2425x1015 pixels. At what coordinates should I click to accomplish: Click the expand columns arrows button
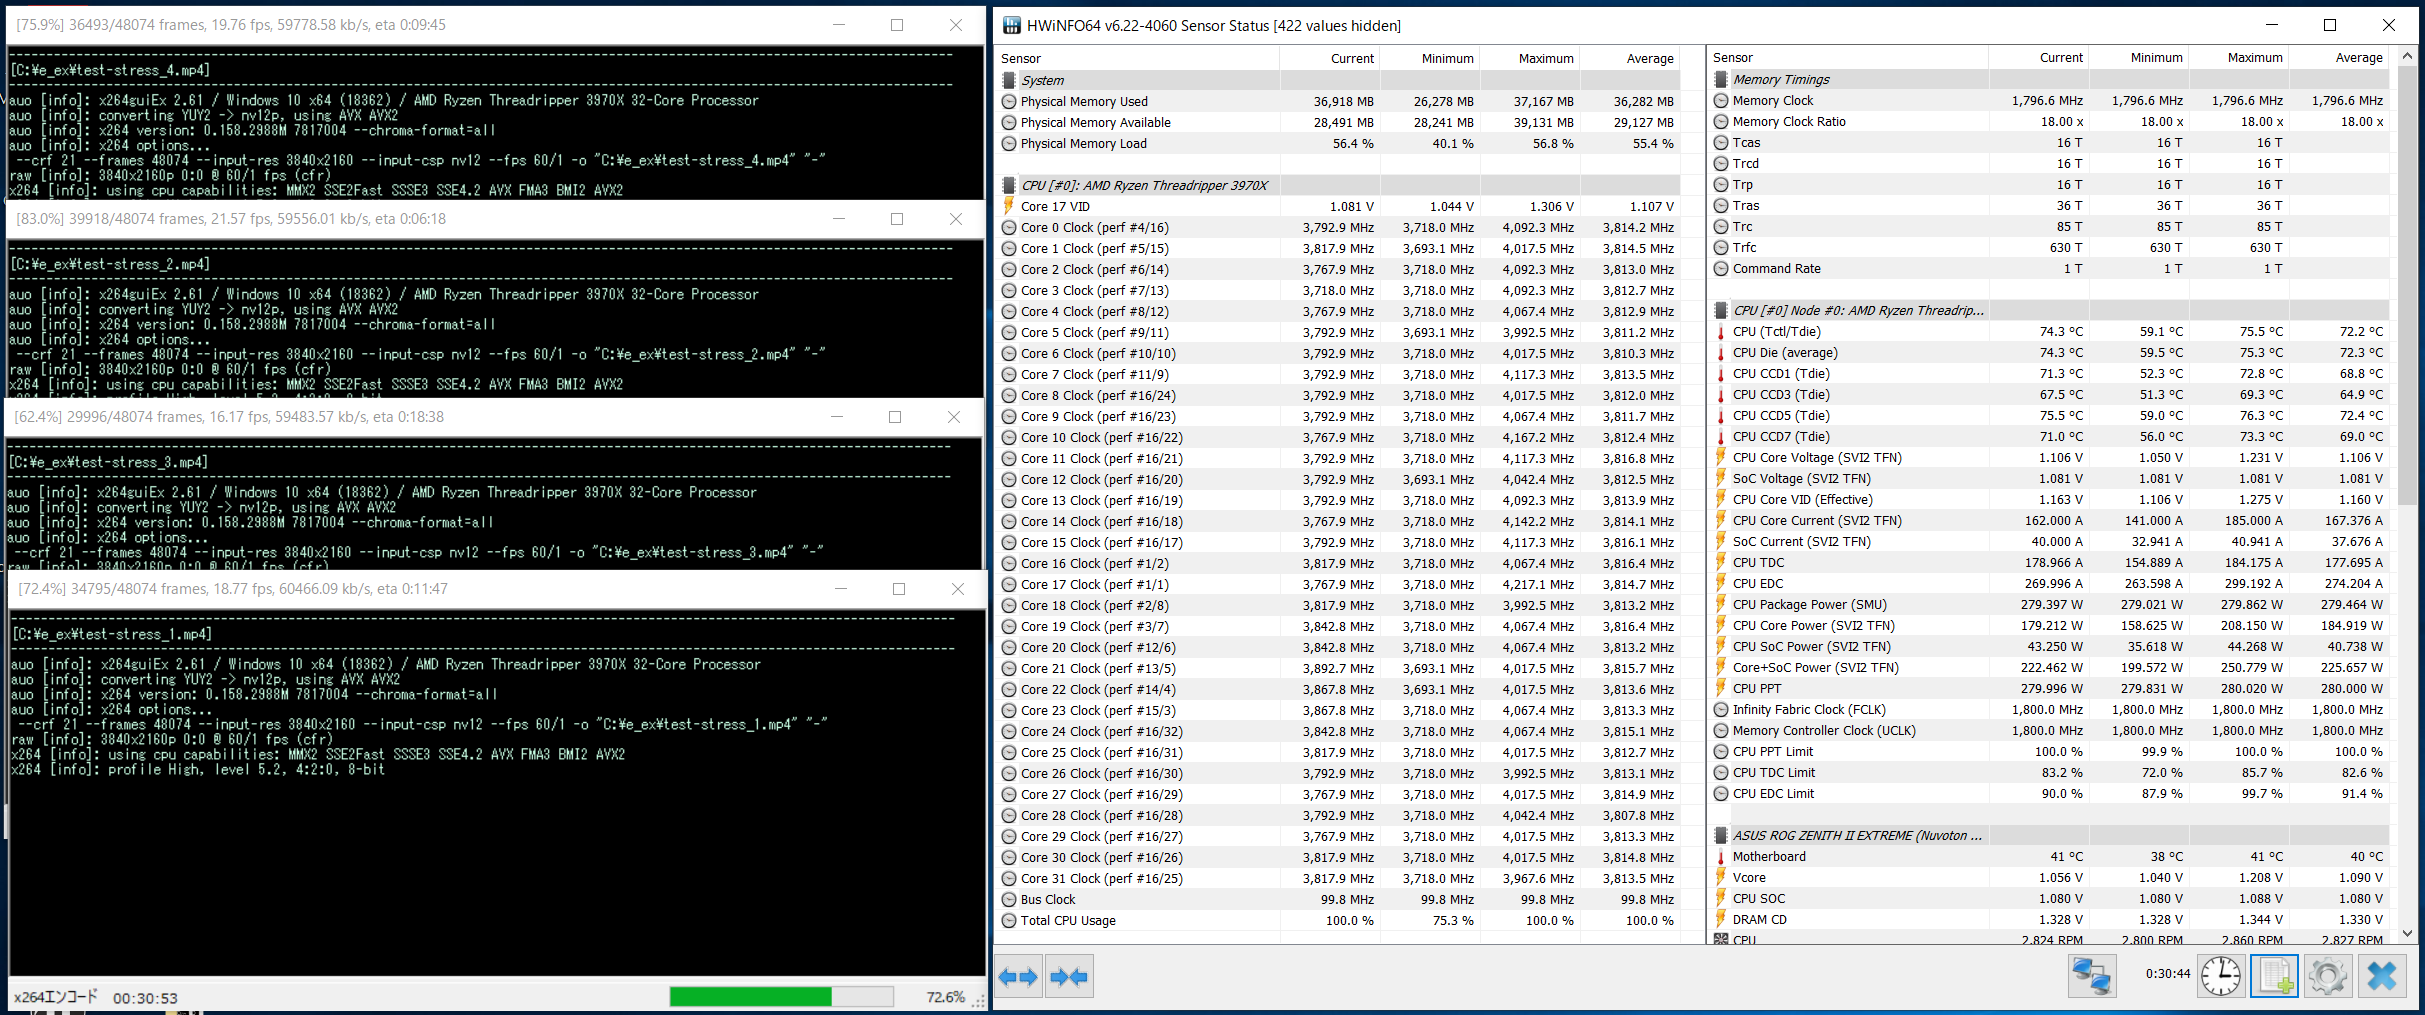[x=1018, y=977]
